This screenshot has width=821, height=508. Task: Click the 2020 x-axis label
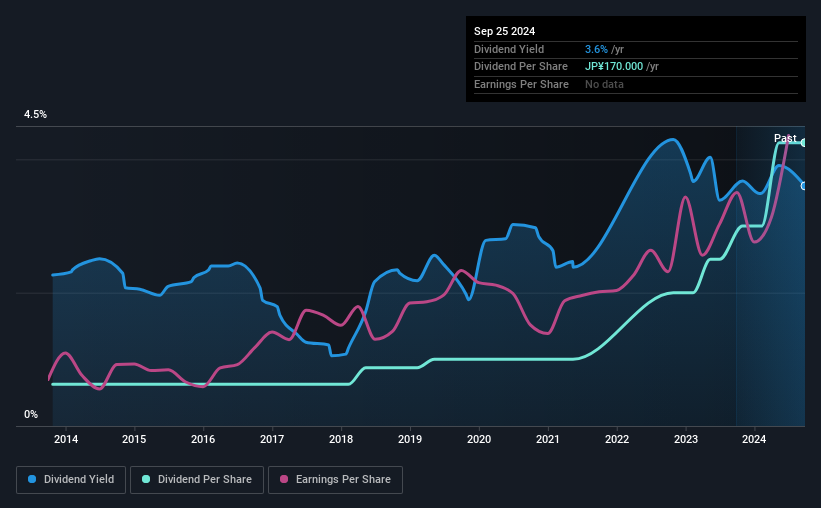coord(479,439)
